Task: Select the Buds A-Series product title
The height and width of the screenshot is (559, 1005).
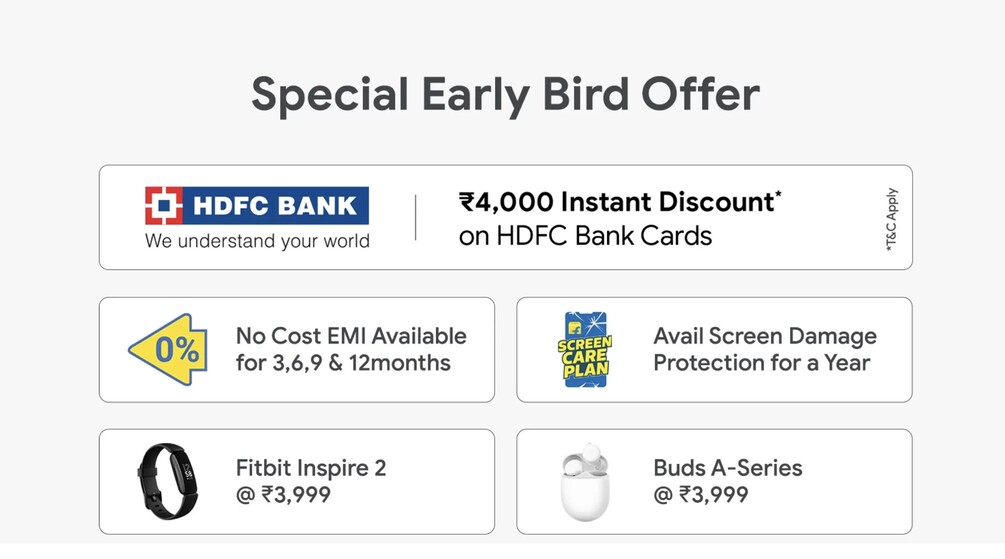Action: [x=727, y=468]
